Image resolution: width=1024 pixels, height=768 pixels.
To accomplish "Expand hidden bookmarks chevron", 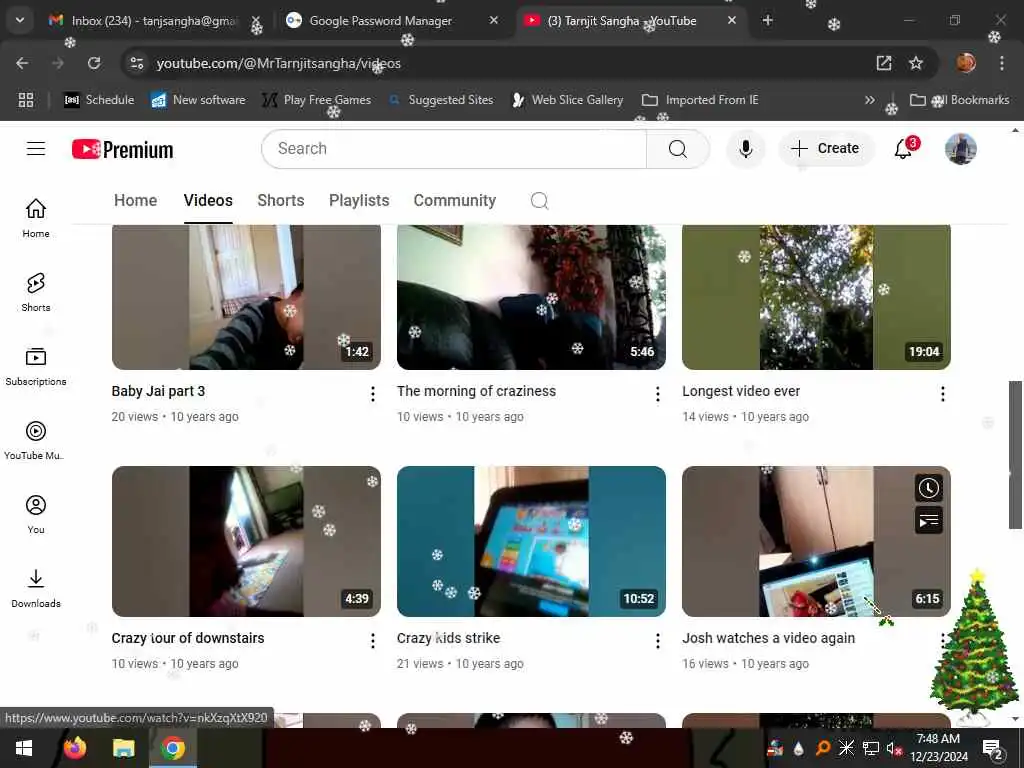I will coord(869,100).
